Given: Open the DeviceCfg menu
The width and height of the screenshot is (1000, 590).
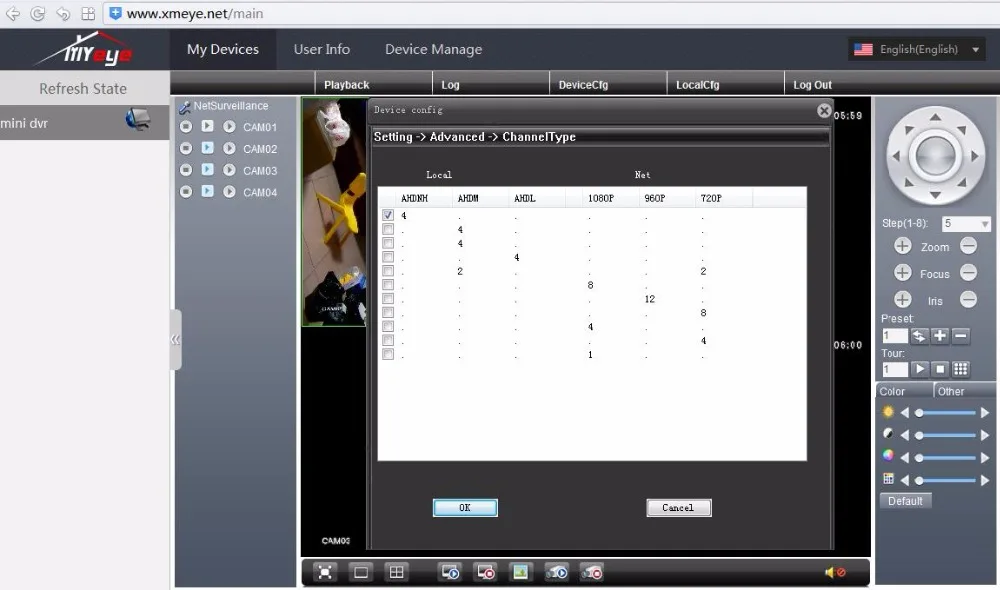Looking at the screenshot, I should point(583,85).
